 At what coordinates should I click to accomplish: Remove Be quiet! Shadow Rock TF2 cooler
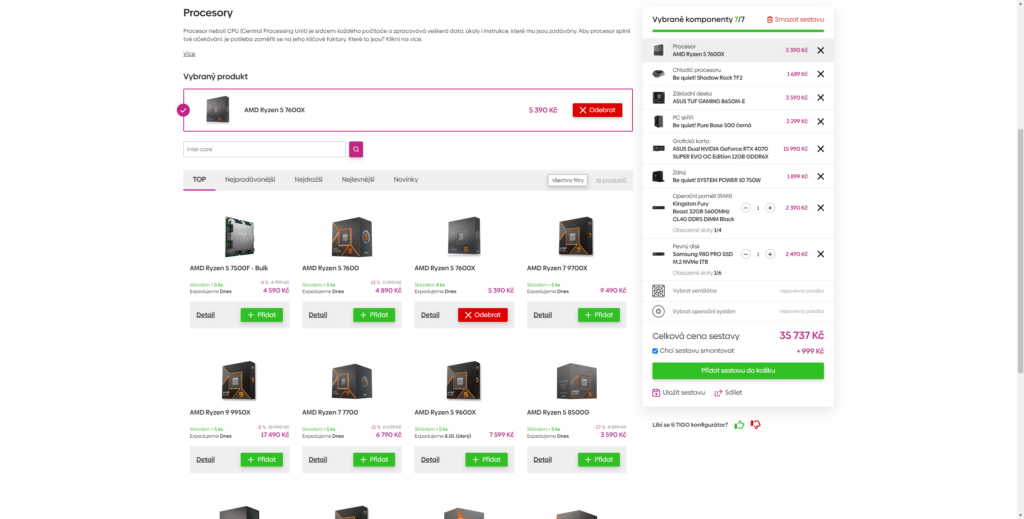pyautogui.click(x=820, y=74)
